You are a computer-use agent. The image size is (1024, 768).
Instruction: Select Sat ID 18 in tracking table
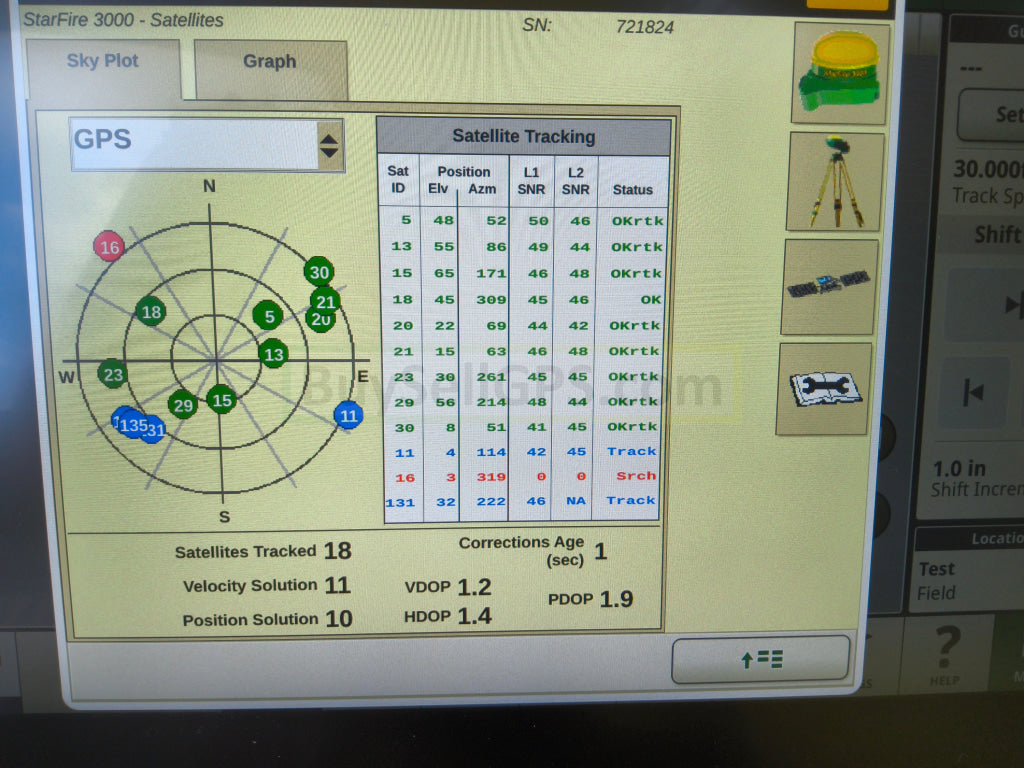coord(402,299)
